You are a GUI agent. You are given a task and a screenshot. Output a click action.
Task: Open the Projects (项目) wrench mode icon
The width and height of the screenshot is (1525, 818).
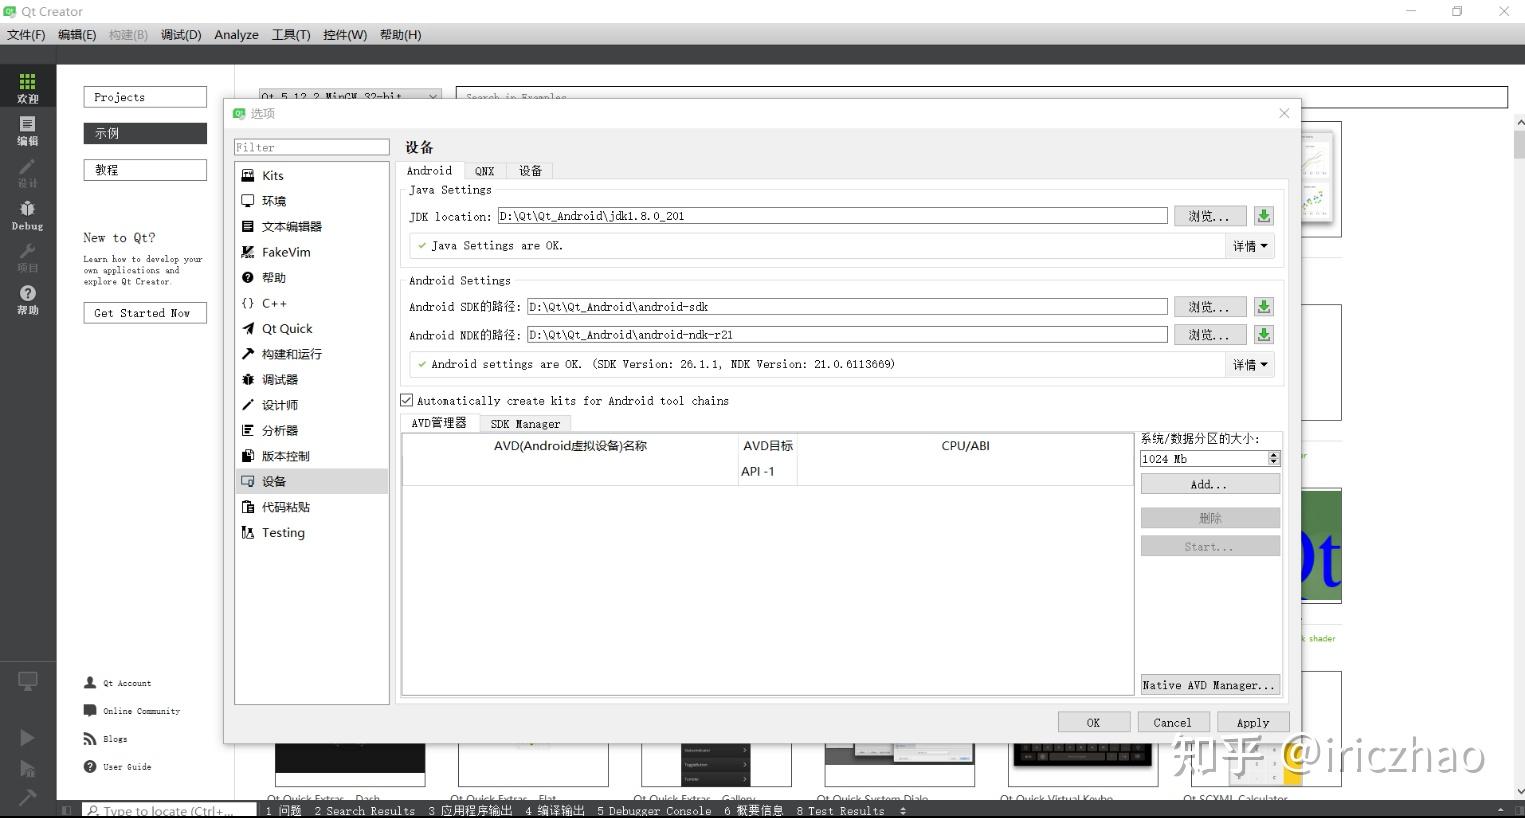[x=27, y=258]
